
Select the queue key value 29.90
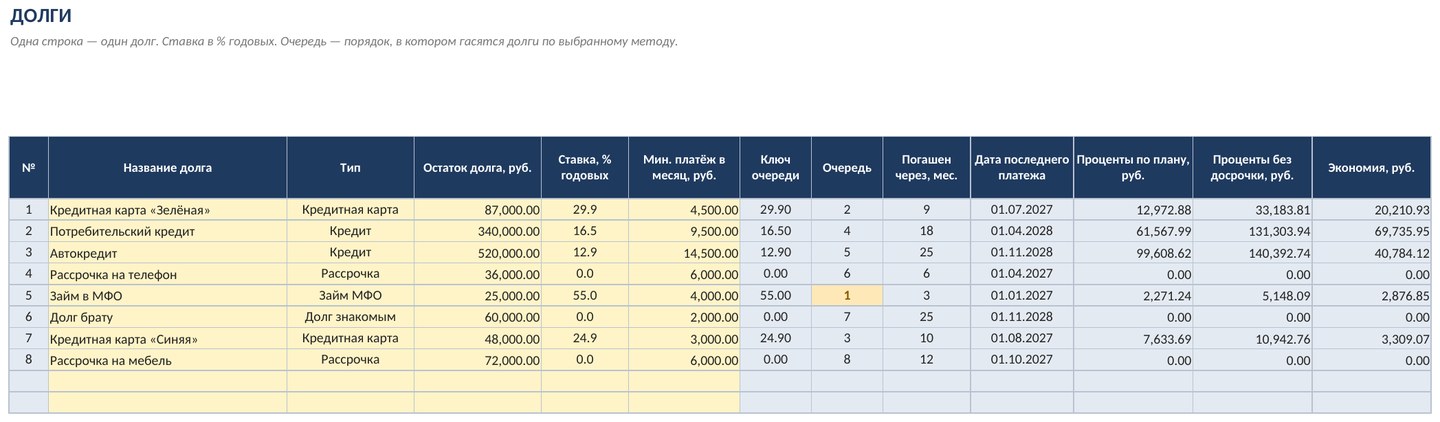click(775, 210)
